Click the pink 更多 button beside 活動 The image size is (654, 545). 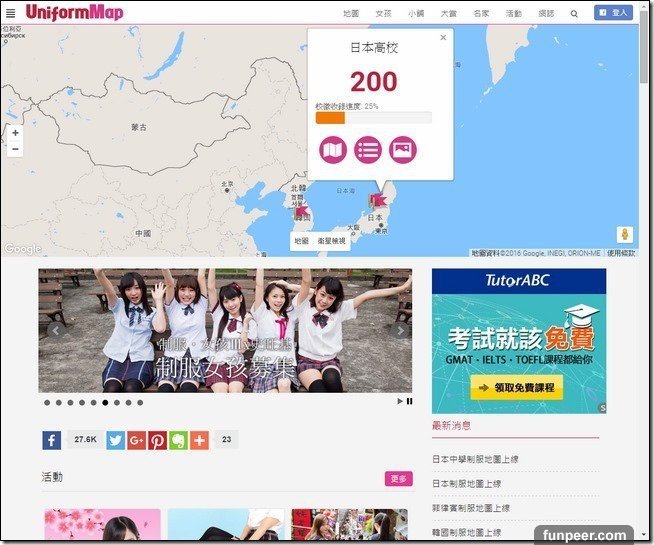click(398, 479)
